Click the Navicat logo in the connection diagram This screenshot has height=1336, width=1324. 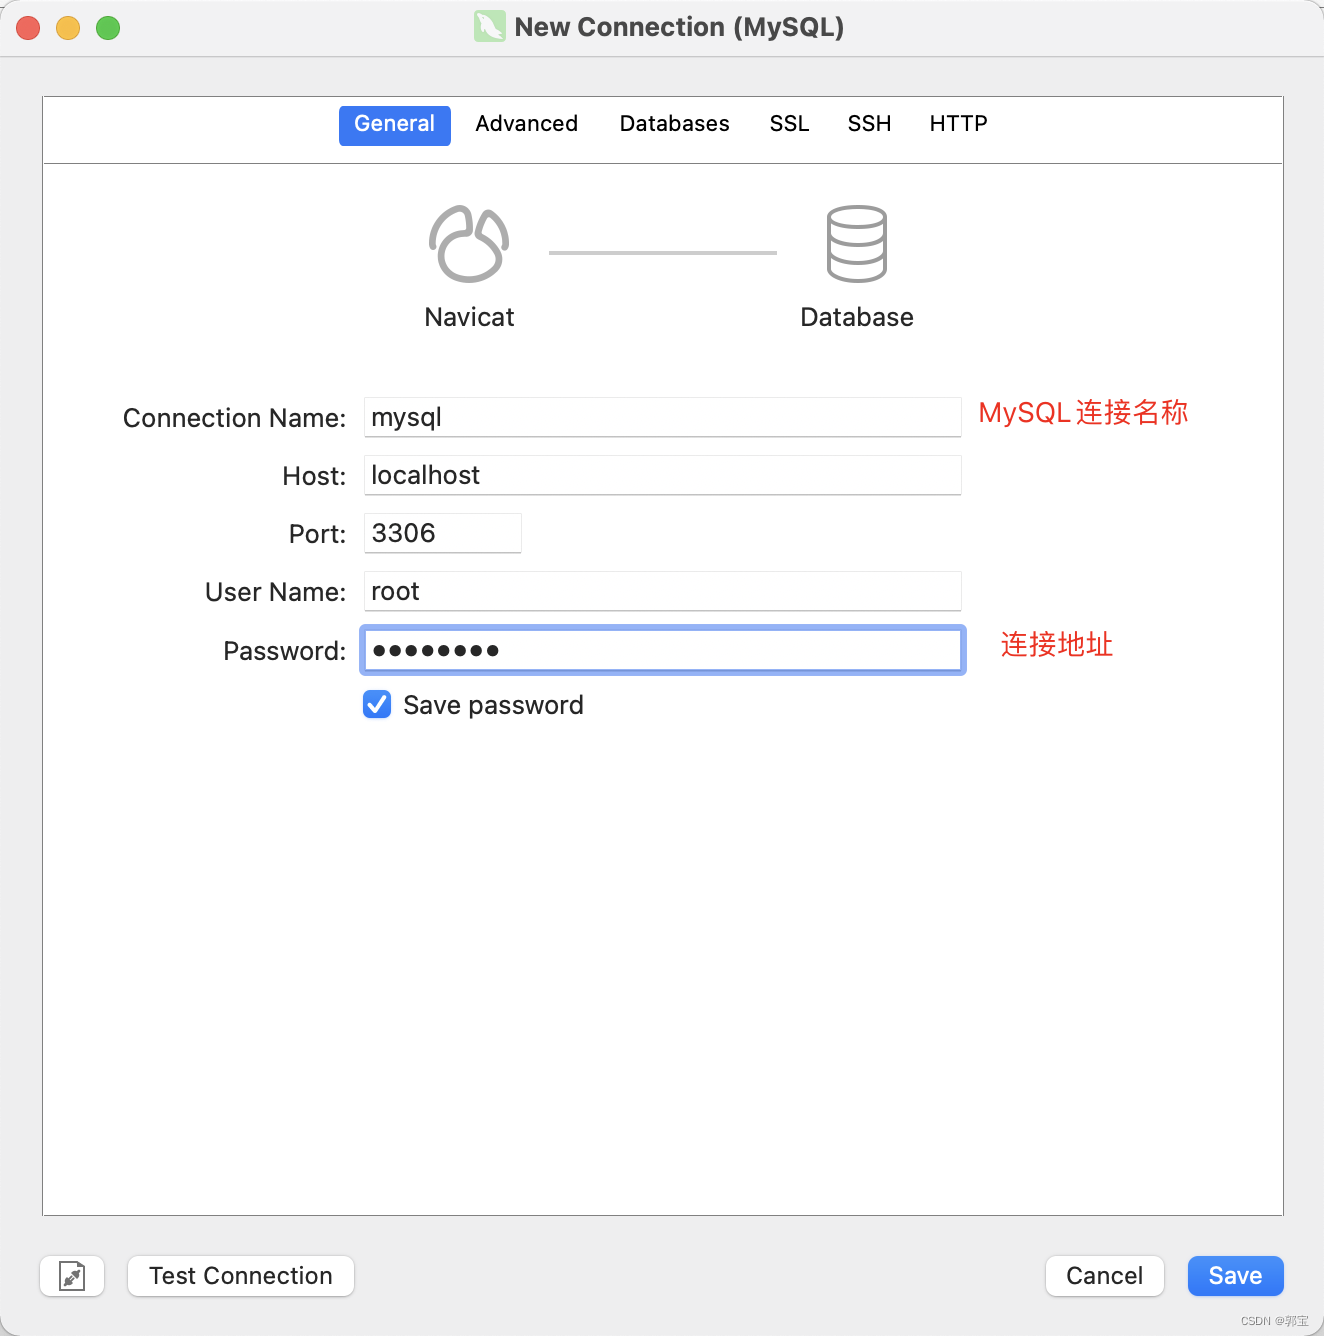point(468,243)
